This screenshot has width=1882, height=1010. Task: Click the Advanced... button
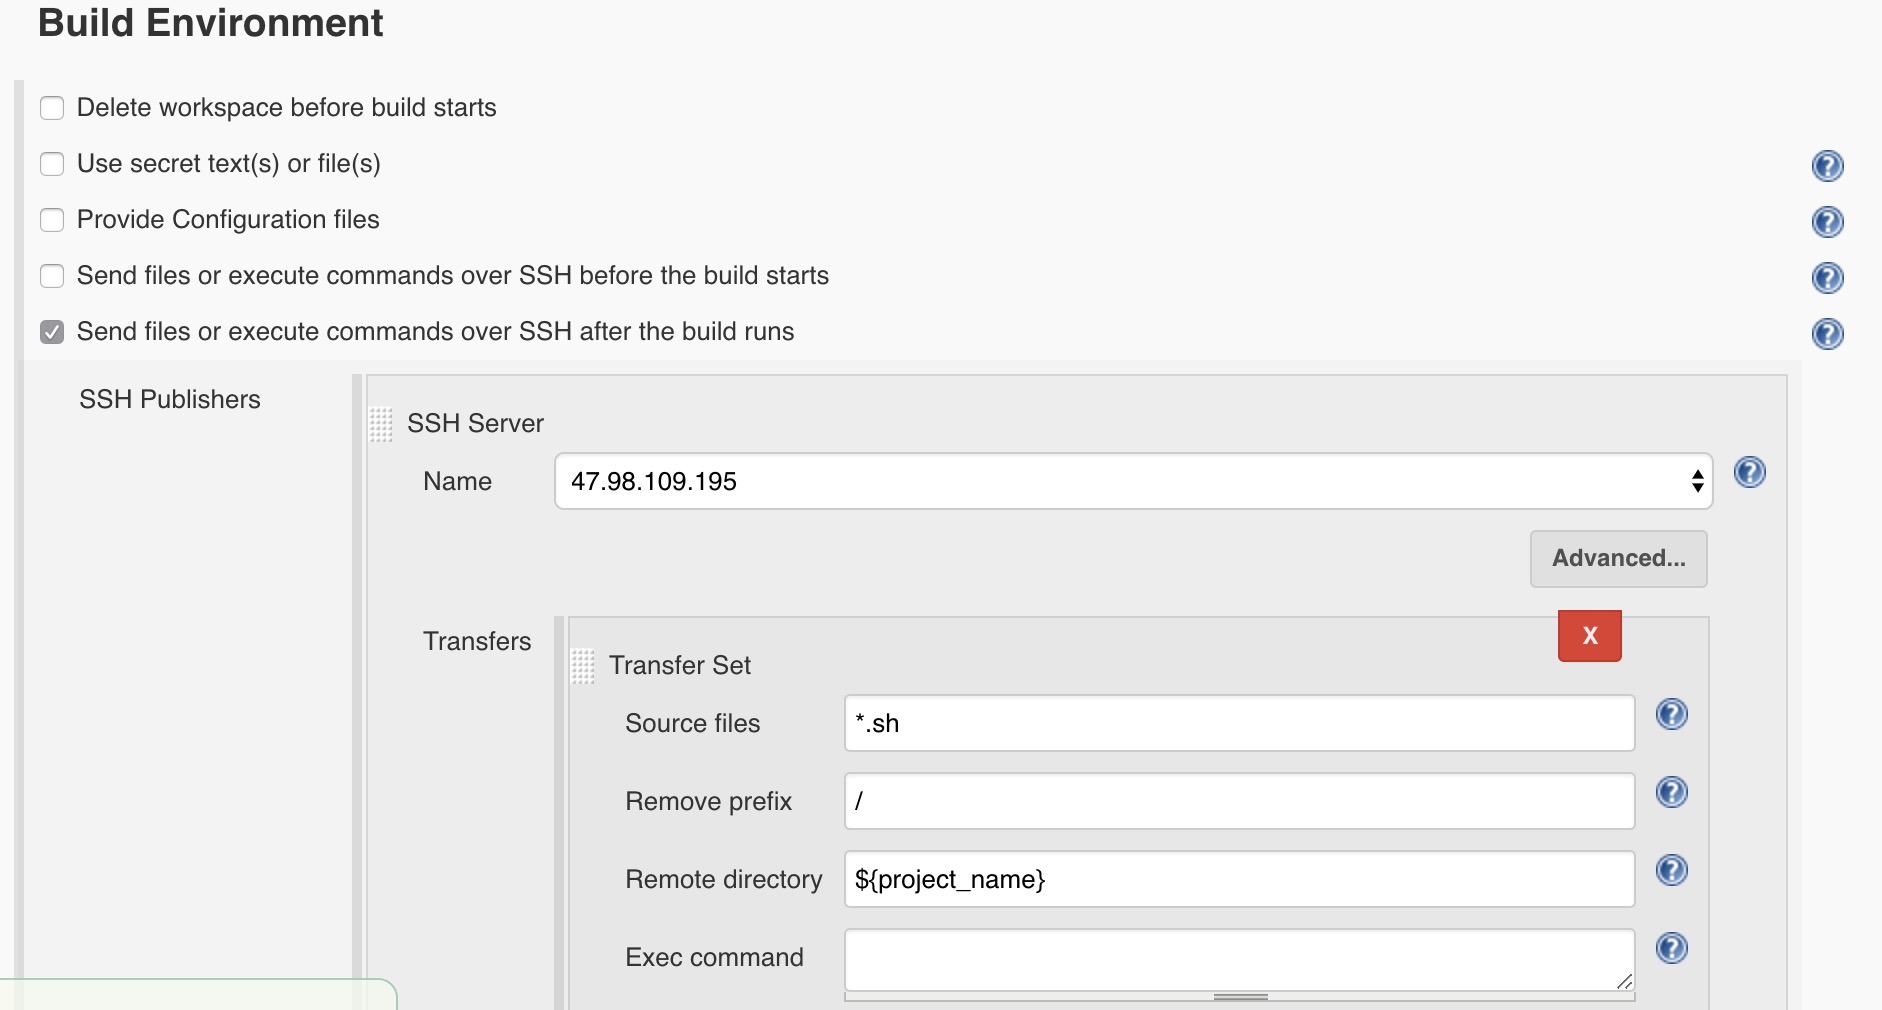tap(1618, 558)
